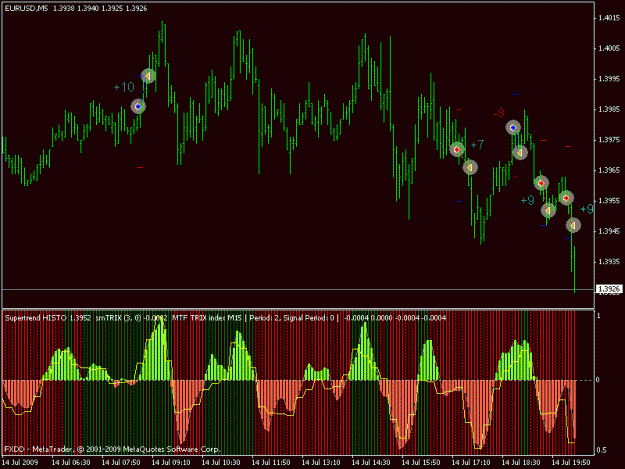Click the 1.3995 price scale label
Screen dimensions: 625x469
click(x=609, y=78)
